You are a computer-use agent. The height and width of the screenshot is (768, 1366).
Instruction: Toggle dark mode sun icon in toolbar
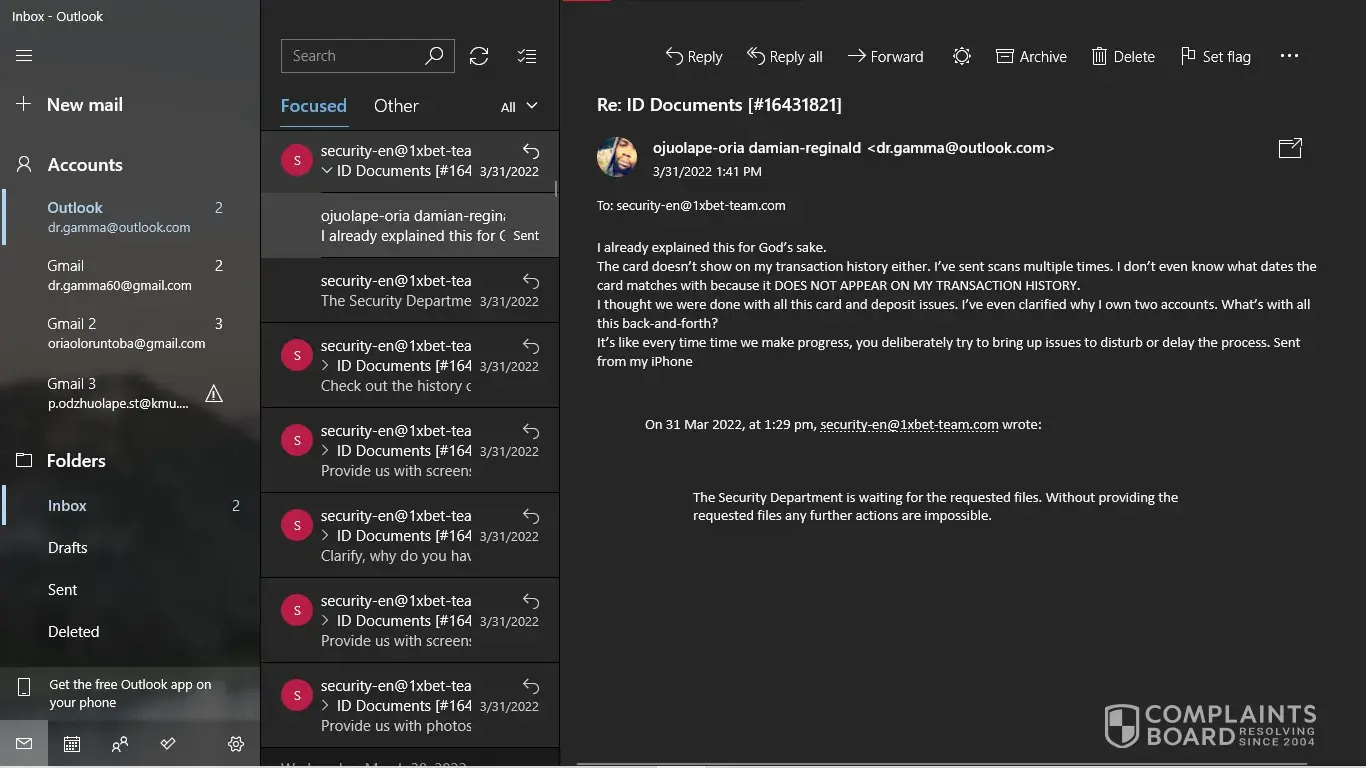pyautogui.click(x=961, y=56)
